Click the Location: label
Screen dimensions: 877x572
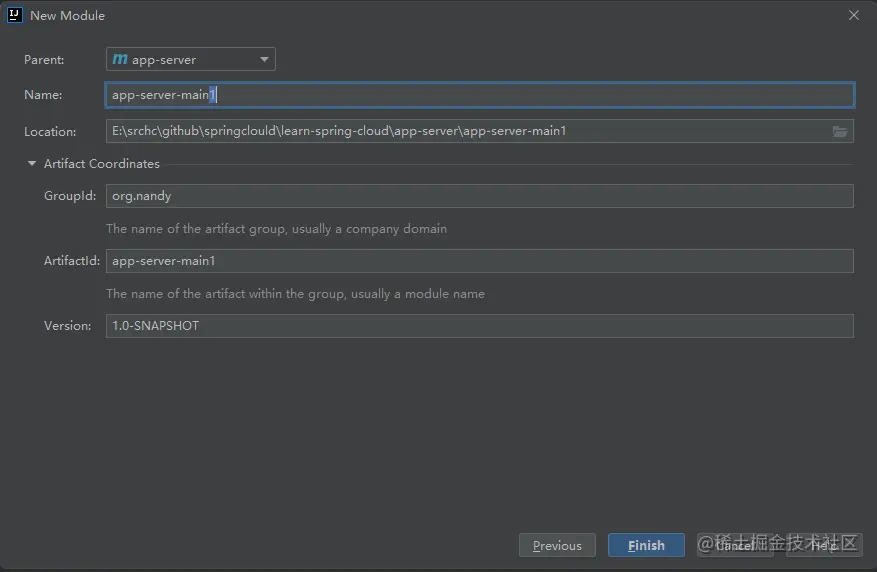click(x=50, y=132)
